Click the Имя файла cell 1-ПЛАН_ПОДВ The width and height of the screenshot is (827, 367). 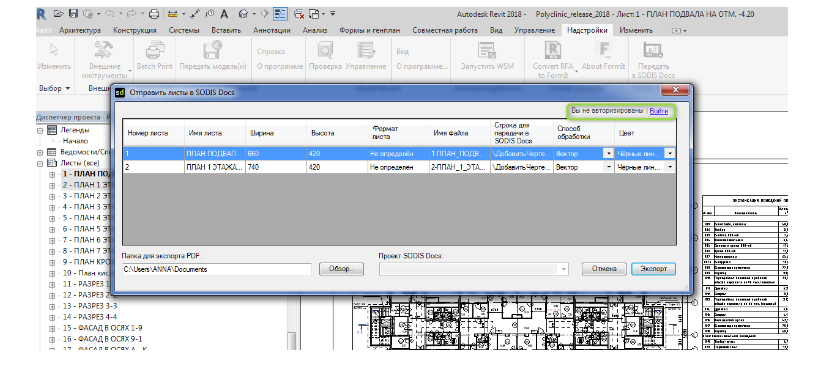click(x=460, y=153)
